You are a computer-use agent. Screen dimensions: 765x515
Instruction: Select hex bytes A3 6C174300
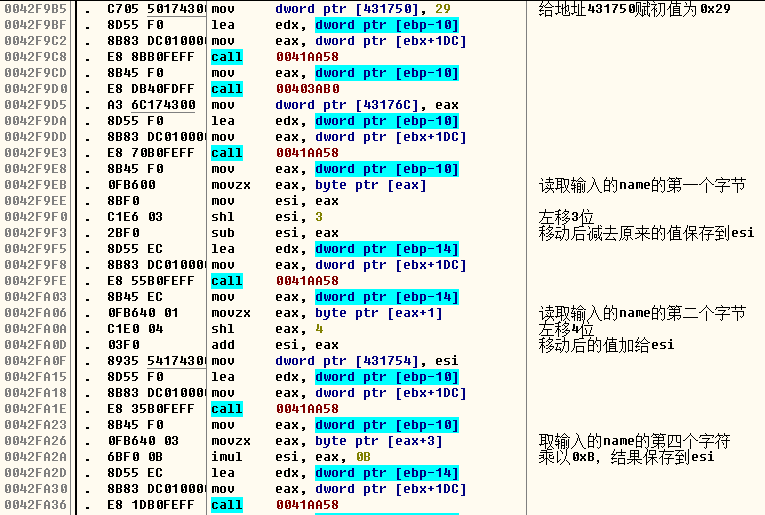coord(151,105)
